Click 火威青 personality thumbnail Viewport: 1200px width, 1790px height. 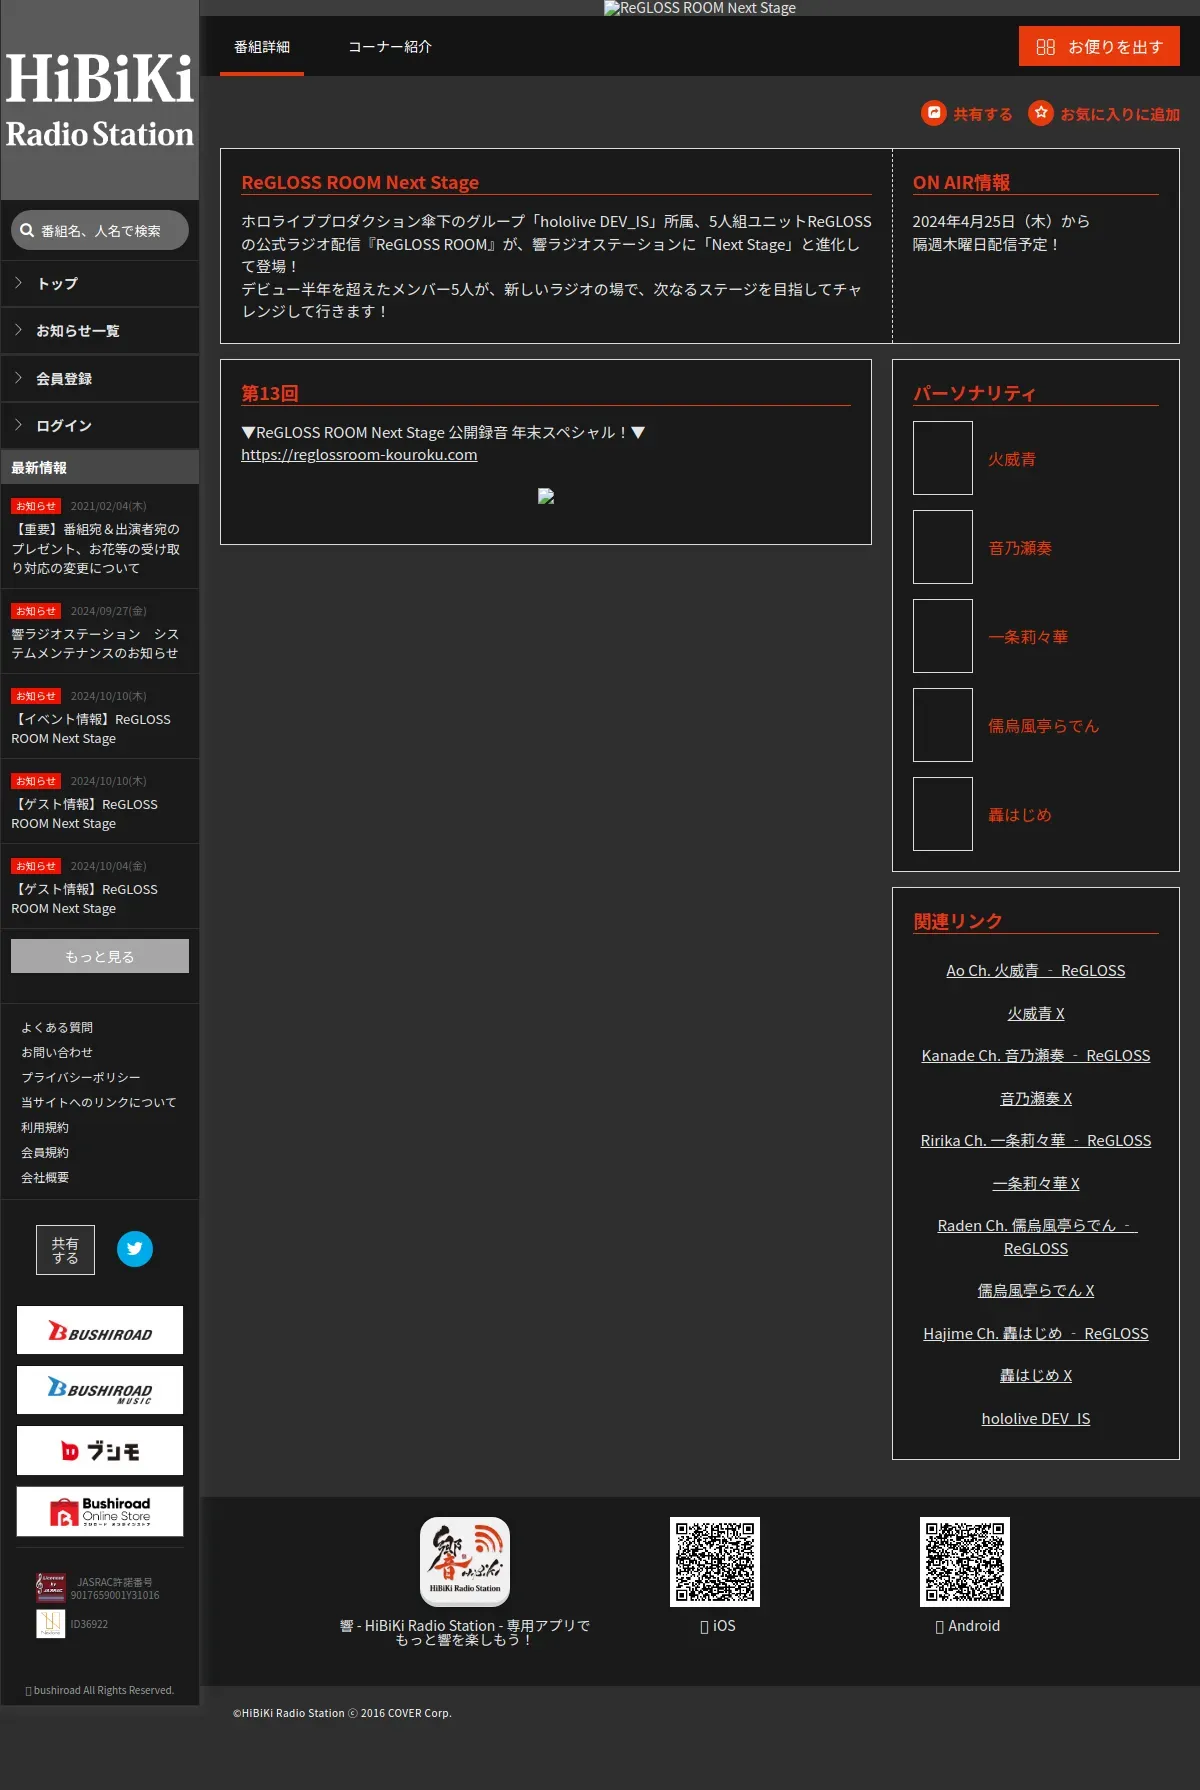coord(943,458)
